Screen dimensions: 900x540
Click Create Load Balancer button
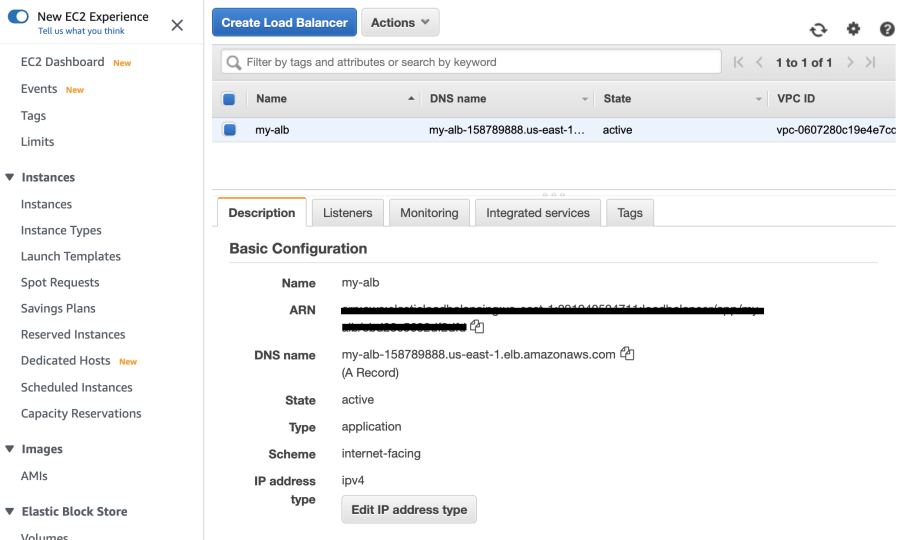pos(284,22)
